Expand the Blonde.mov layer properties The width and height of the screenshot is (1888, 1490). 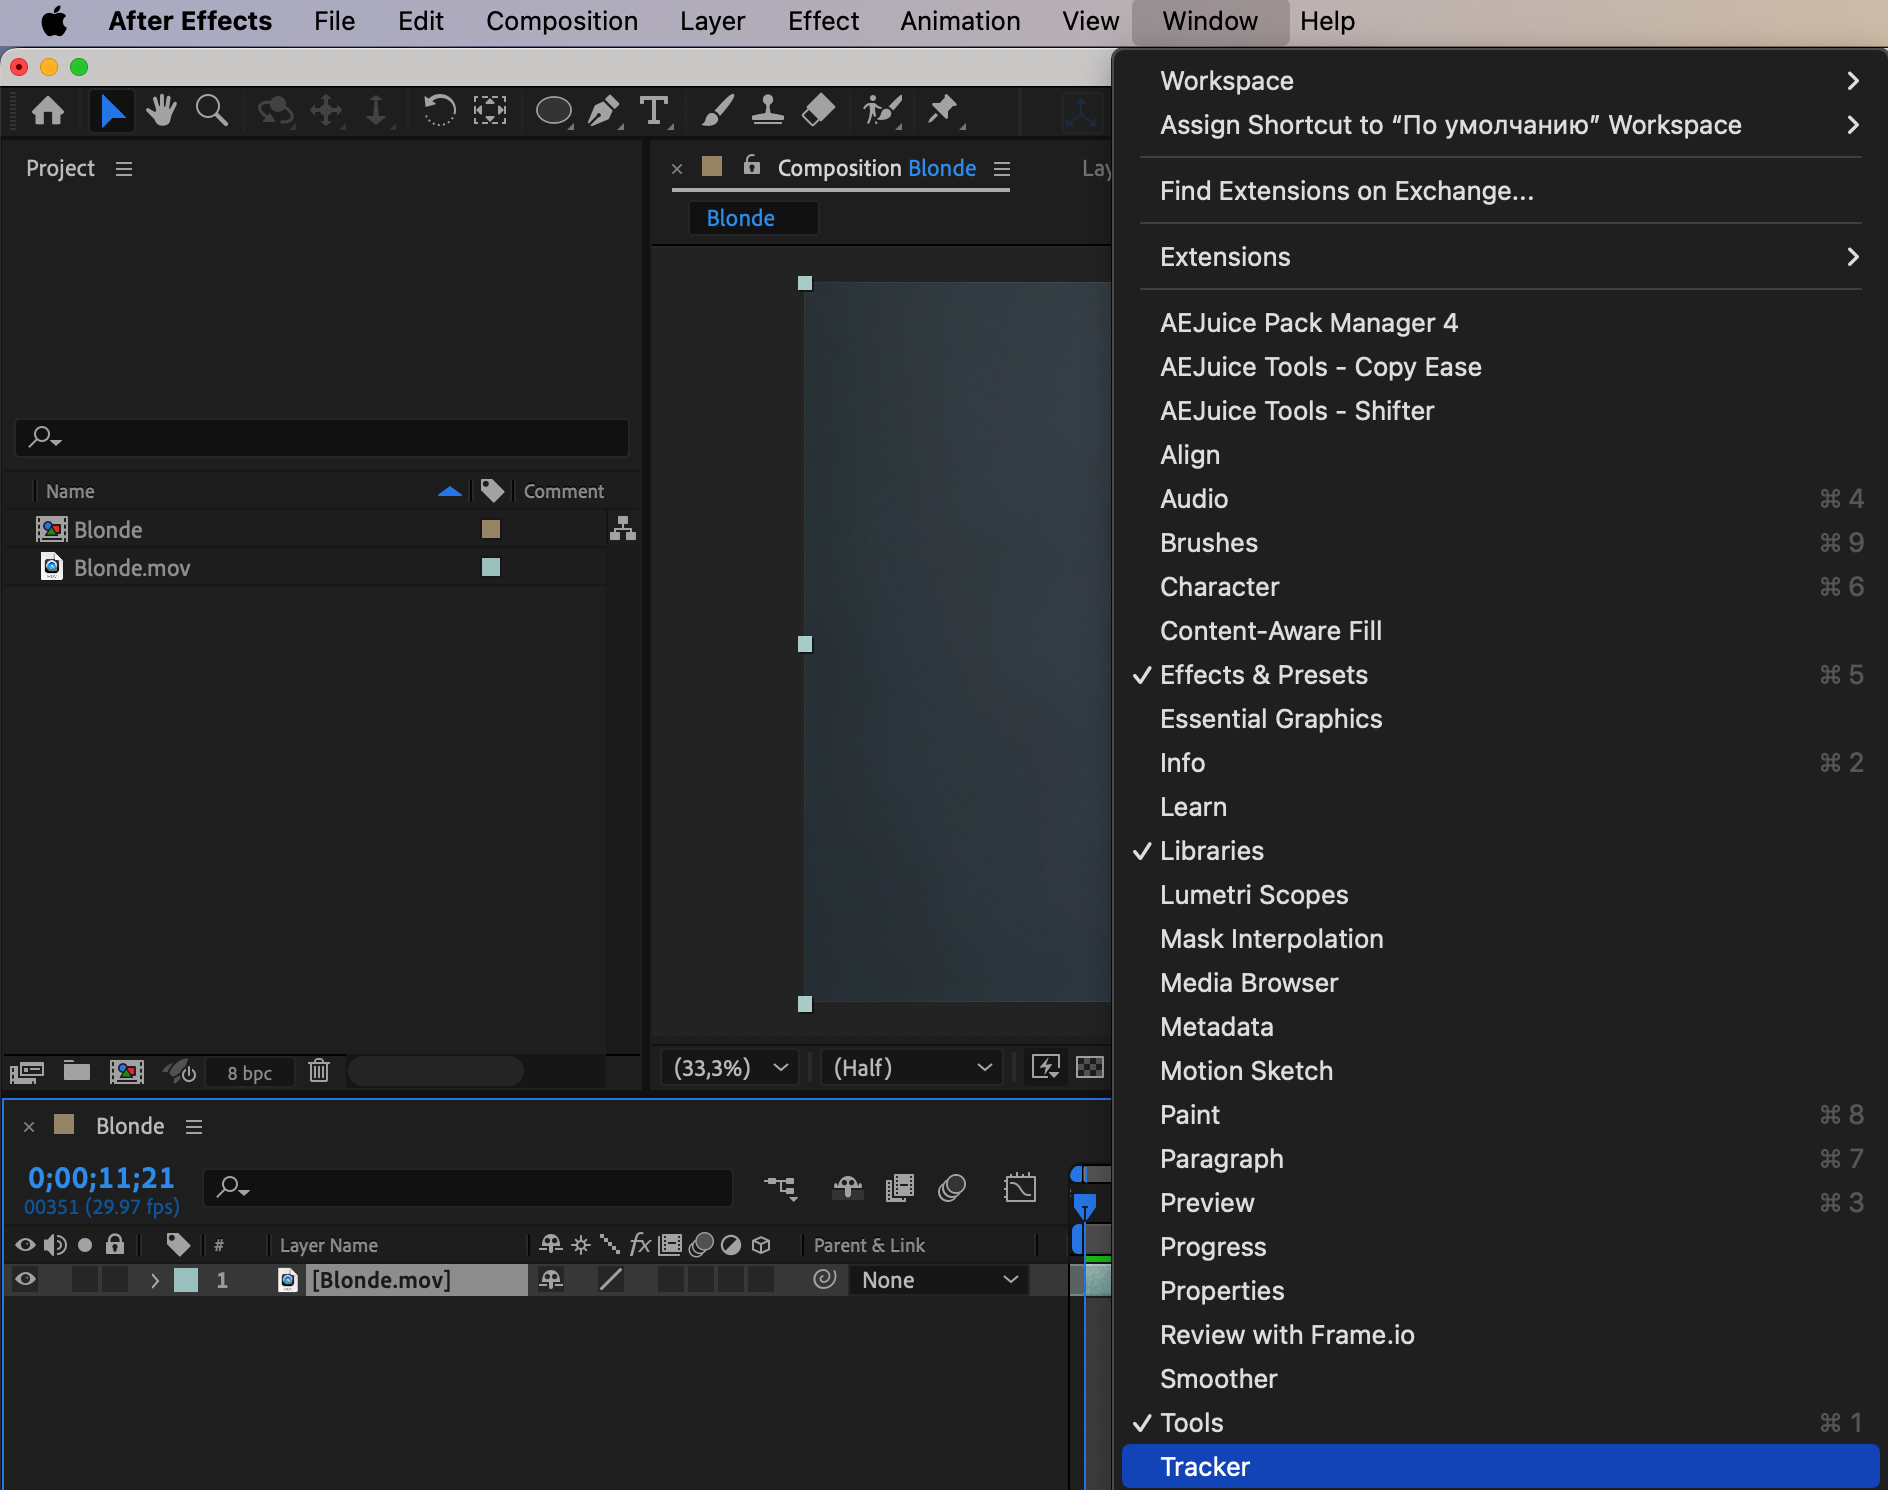click(x=154, y=1280)
